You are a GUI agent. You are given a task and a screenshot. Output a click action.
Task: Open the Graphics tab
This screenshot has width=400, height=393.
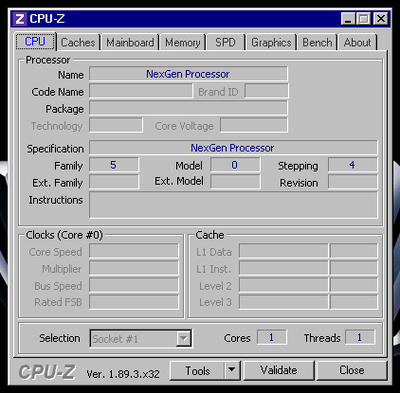click(271, 43)
